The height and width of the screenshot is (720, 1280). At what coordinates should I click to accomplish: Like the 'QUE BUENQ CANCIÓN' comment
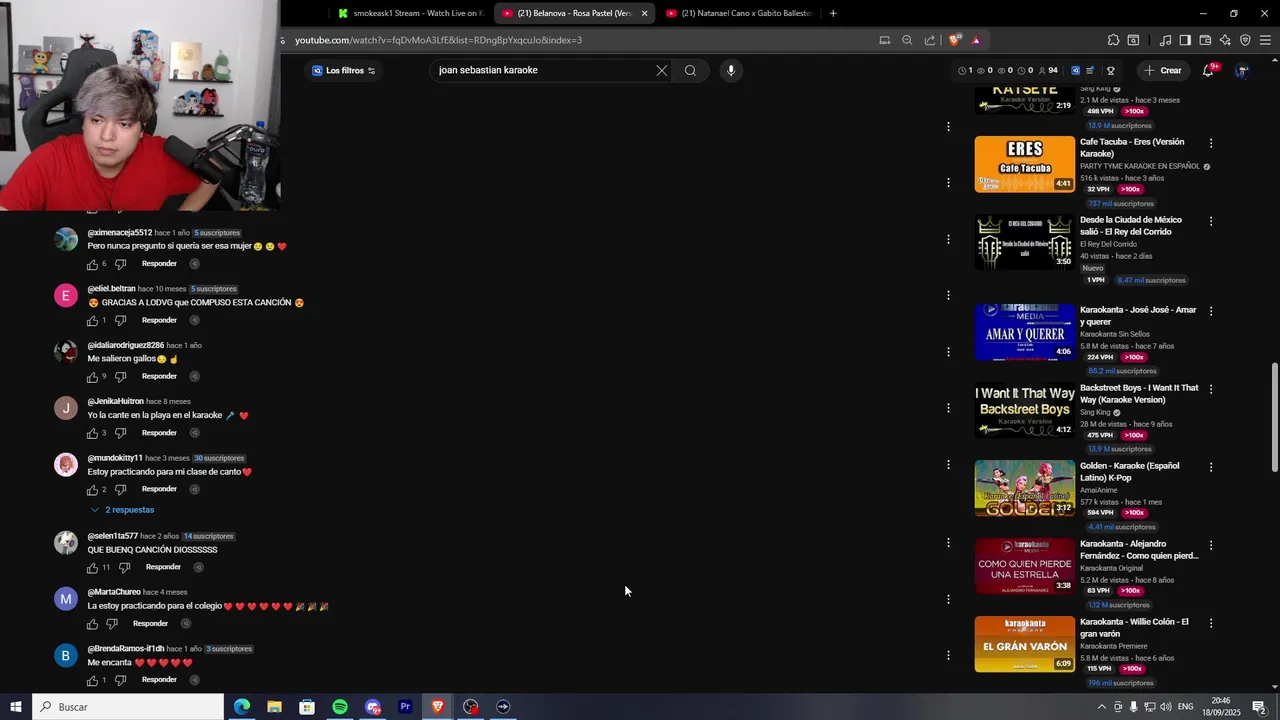pos(92,568)
